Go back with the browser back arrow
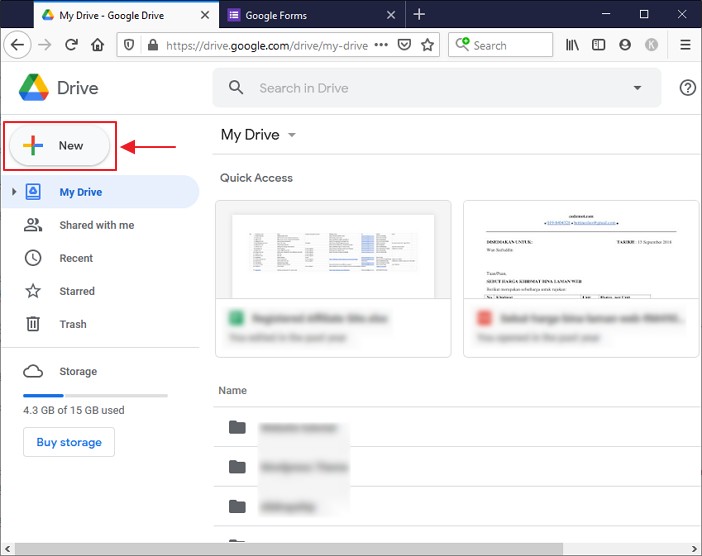This screenshot has height=556, width=702. tap(17, 45)
